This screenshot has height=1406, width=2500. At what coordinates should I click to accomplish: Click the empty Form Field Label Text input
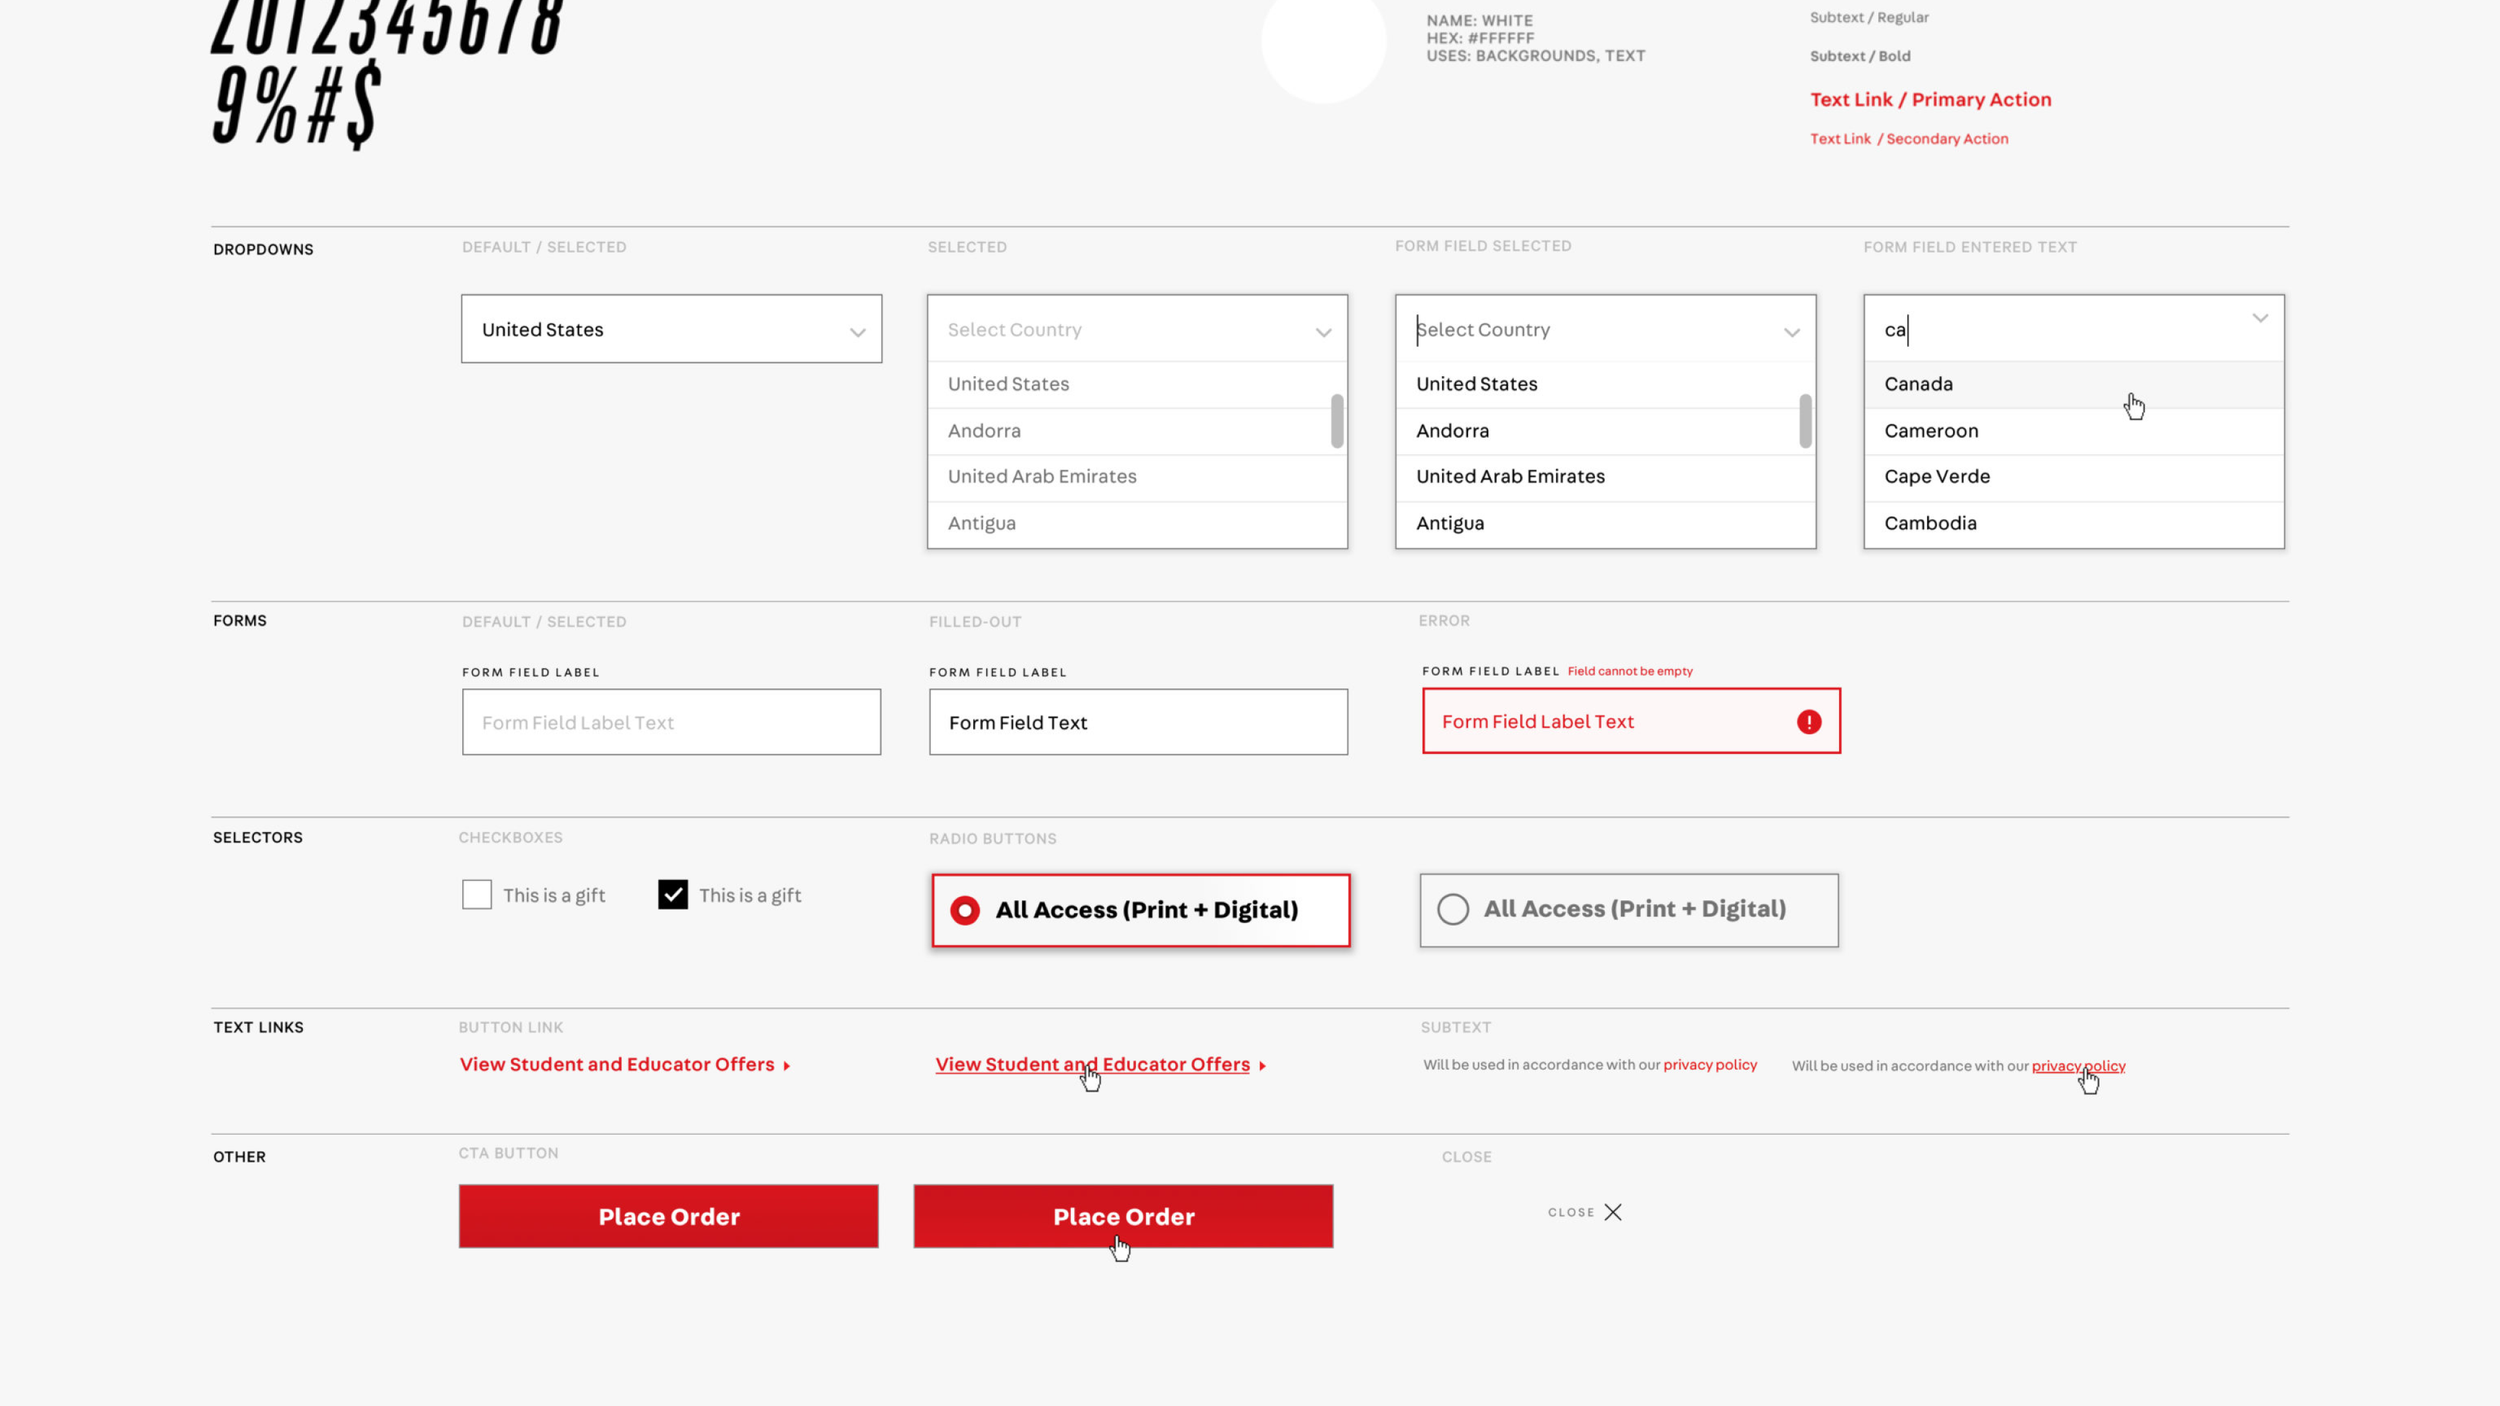click(x=671, y=722)
